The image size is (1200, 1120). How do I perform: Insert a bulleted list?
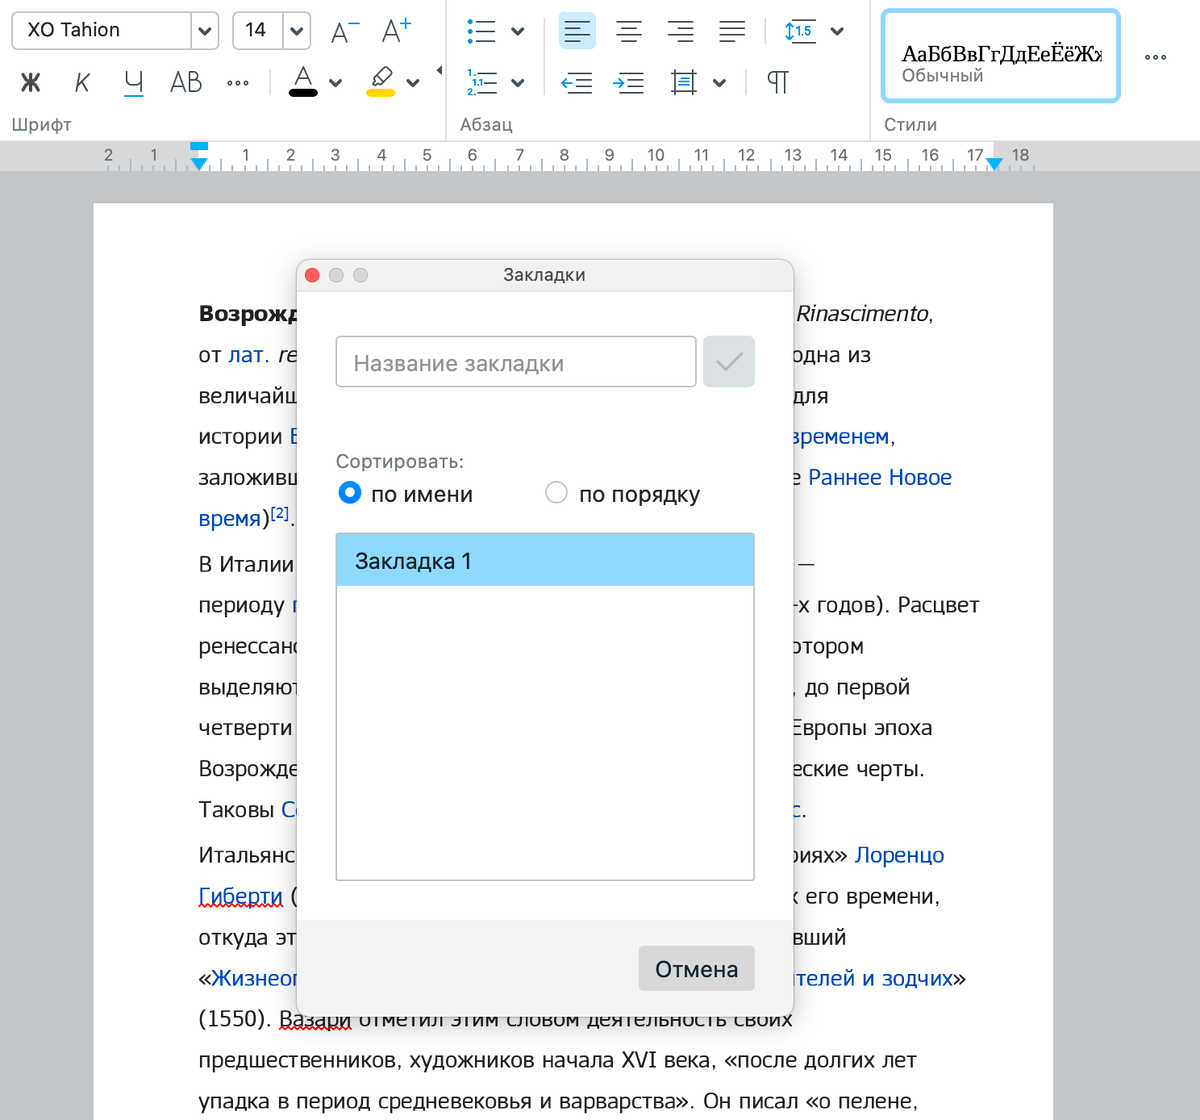(x=481, y=31)
